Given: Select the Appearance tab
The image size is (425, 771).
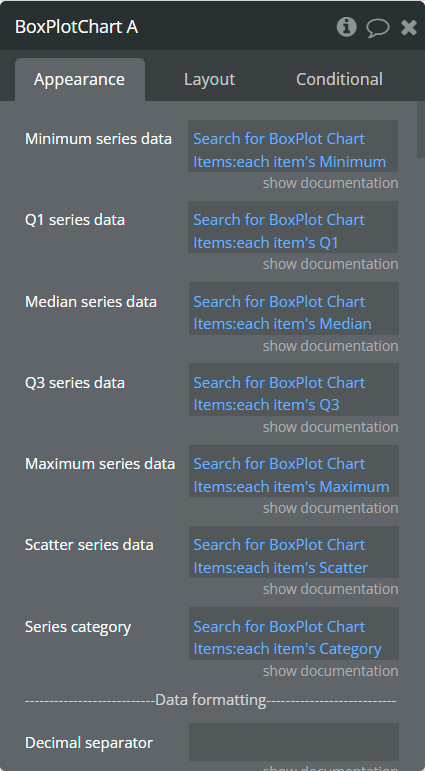Looking at the screenshot, I should tap(80, 79).
